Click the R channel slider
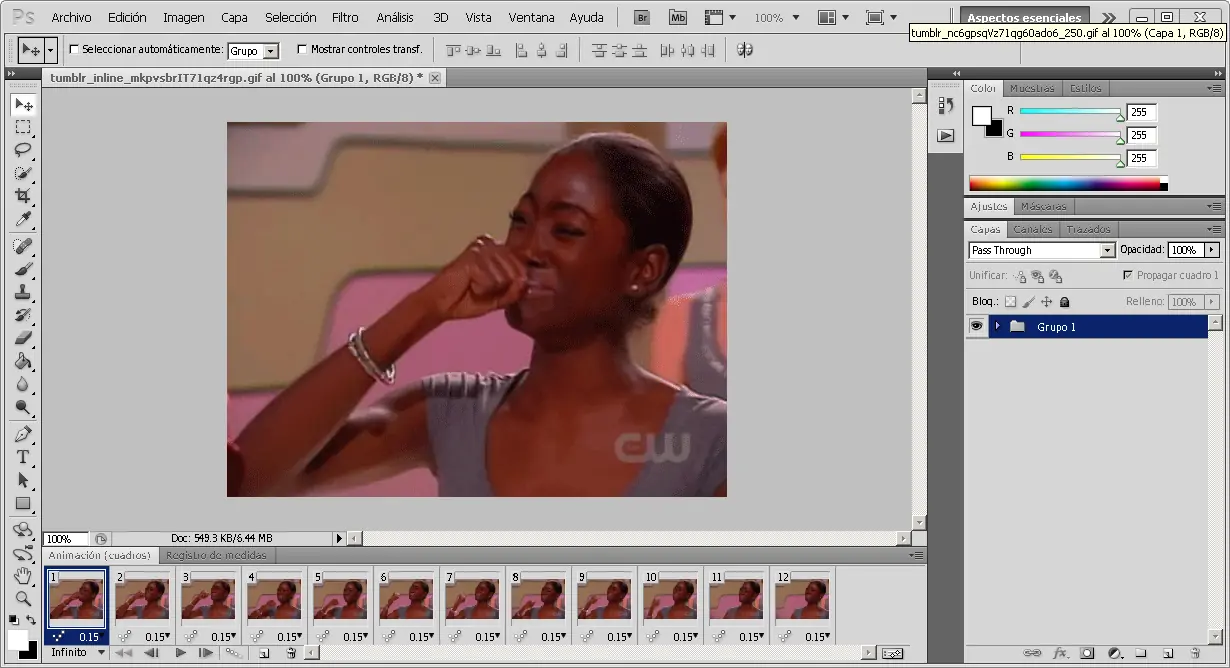The width and height of the screenshot is (1230, 668). click(1071, 111)
